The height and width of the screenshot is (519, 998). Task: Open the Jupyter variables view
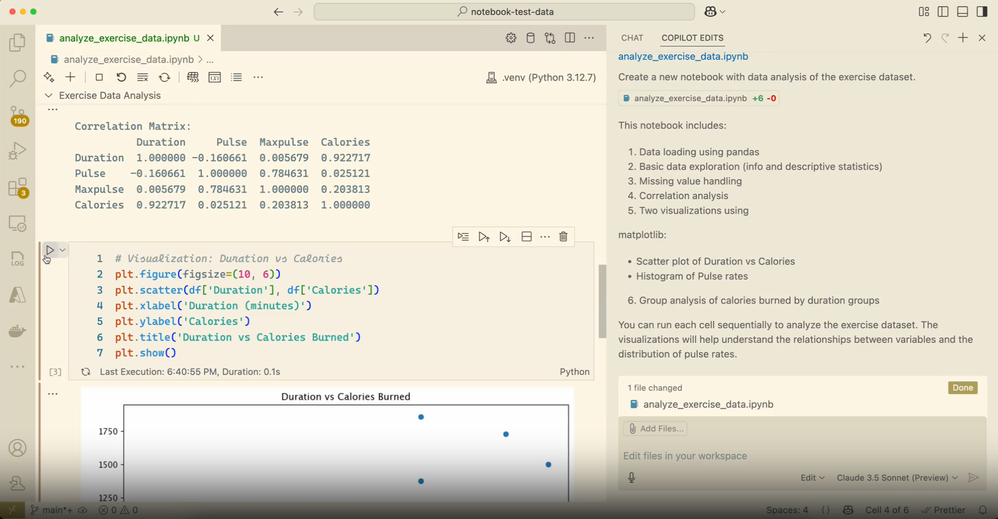(214, 77)
